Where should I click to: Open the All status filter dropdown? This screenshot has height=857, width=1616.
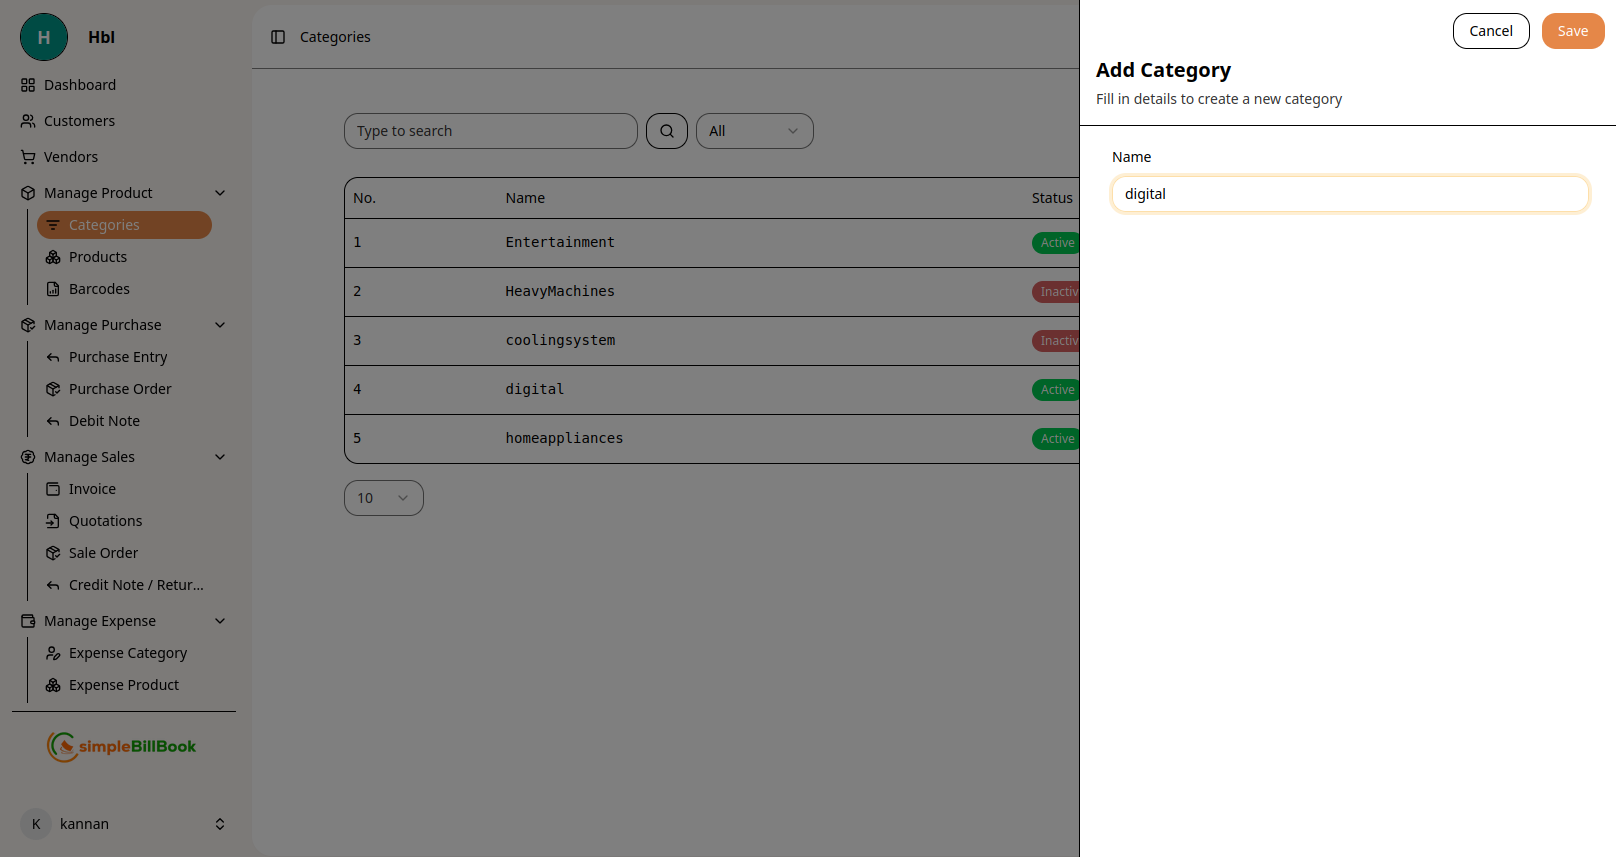[x=754, y=131]
